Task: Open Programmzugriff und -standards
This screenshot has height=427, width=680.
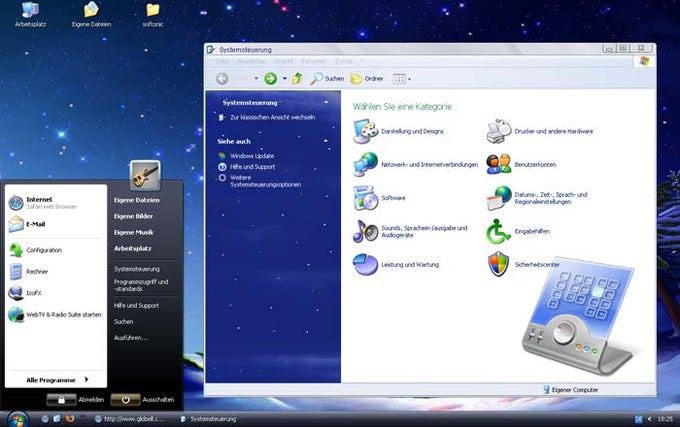Action: tap(141, 285)
